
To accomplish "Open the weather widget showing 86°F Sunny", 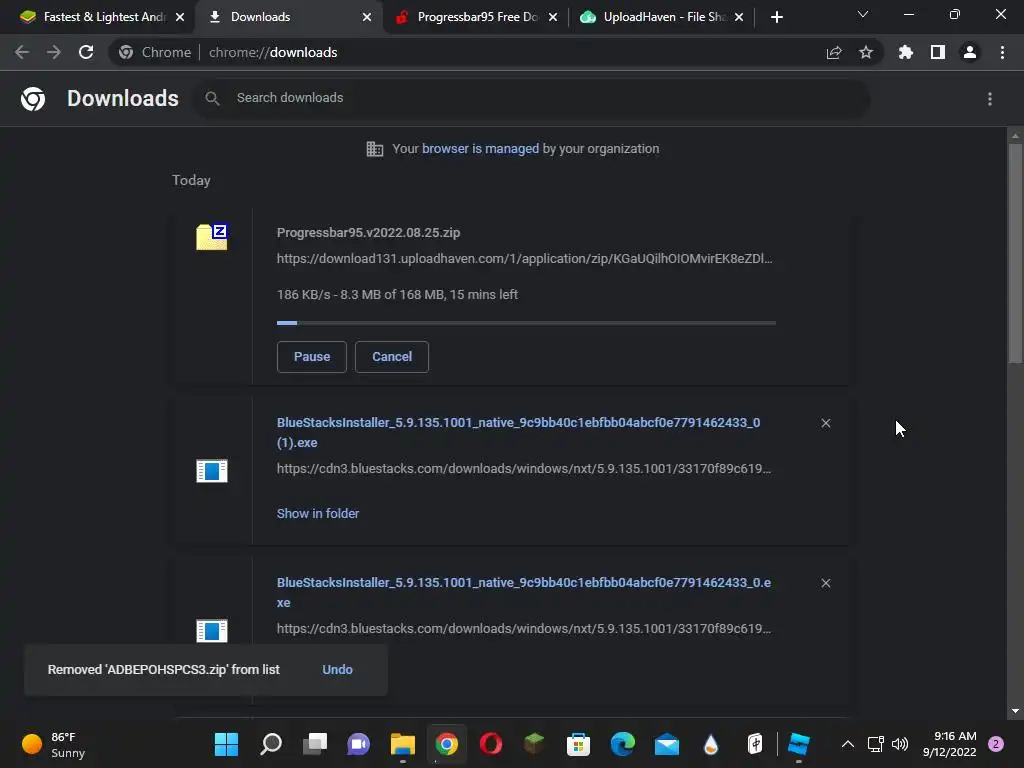I will tap(54, 744).
